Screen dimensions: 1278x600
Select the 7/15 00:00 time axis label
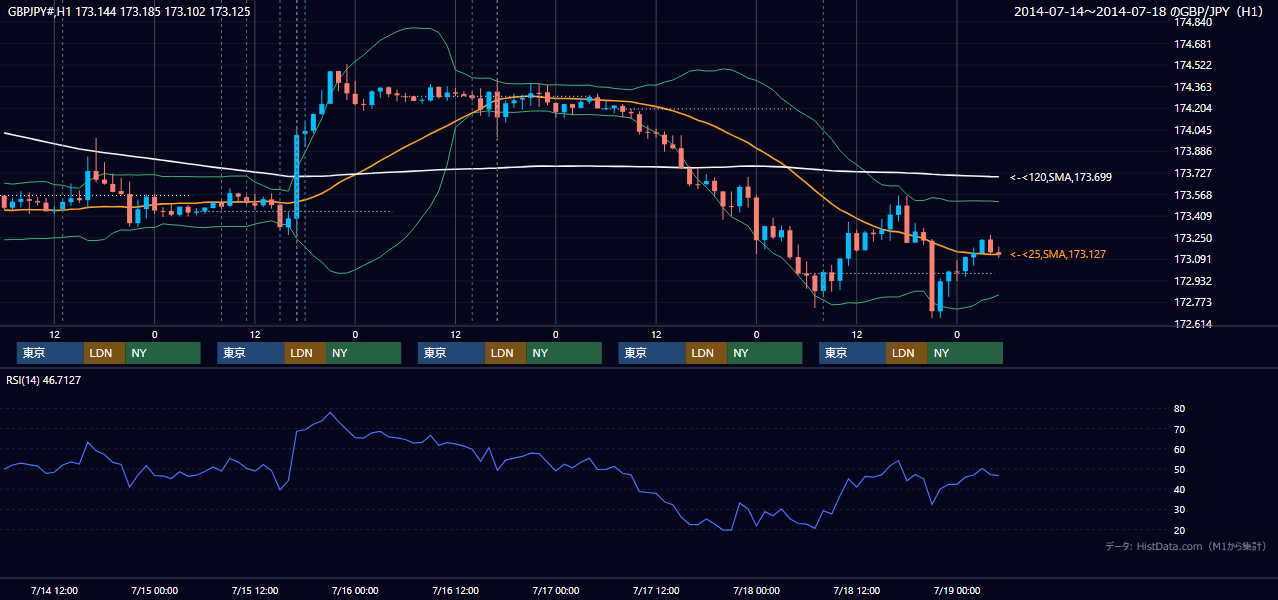coord(155,590)
